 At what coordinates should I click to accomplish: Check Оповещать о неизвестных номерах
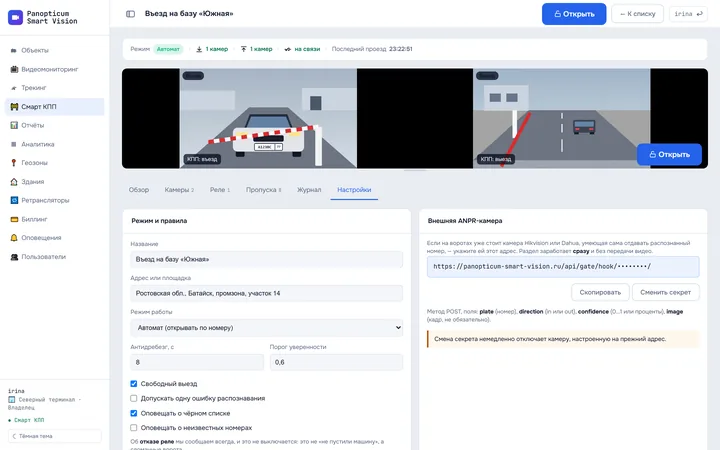[x=134, y=428]
